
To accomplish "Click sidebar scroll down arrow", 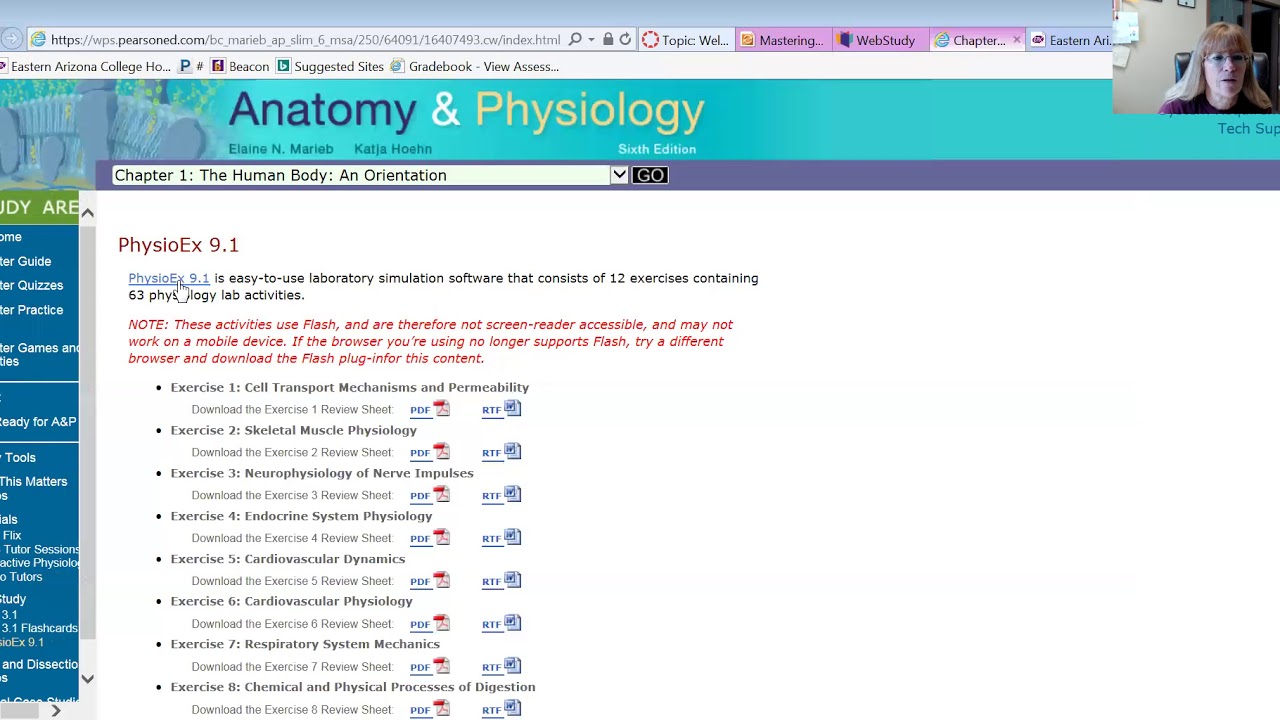I will tap(87, 679).
